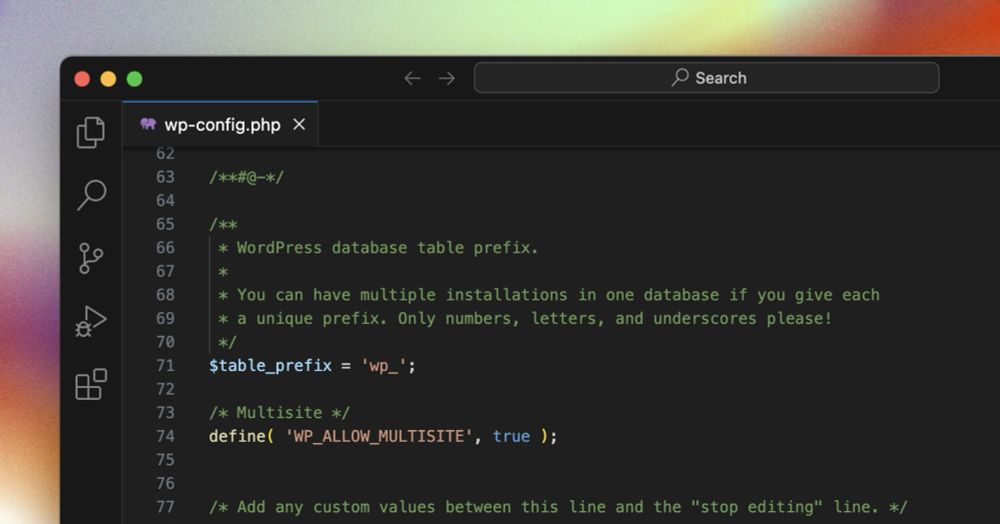Click the /** comment opener on line 65
1000x524 pixels.
(223, 224)
